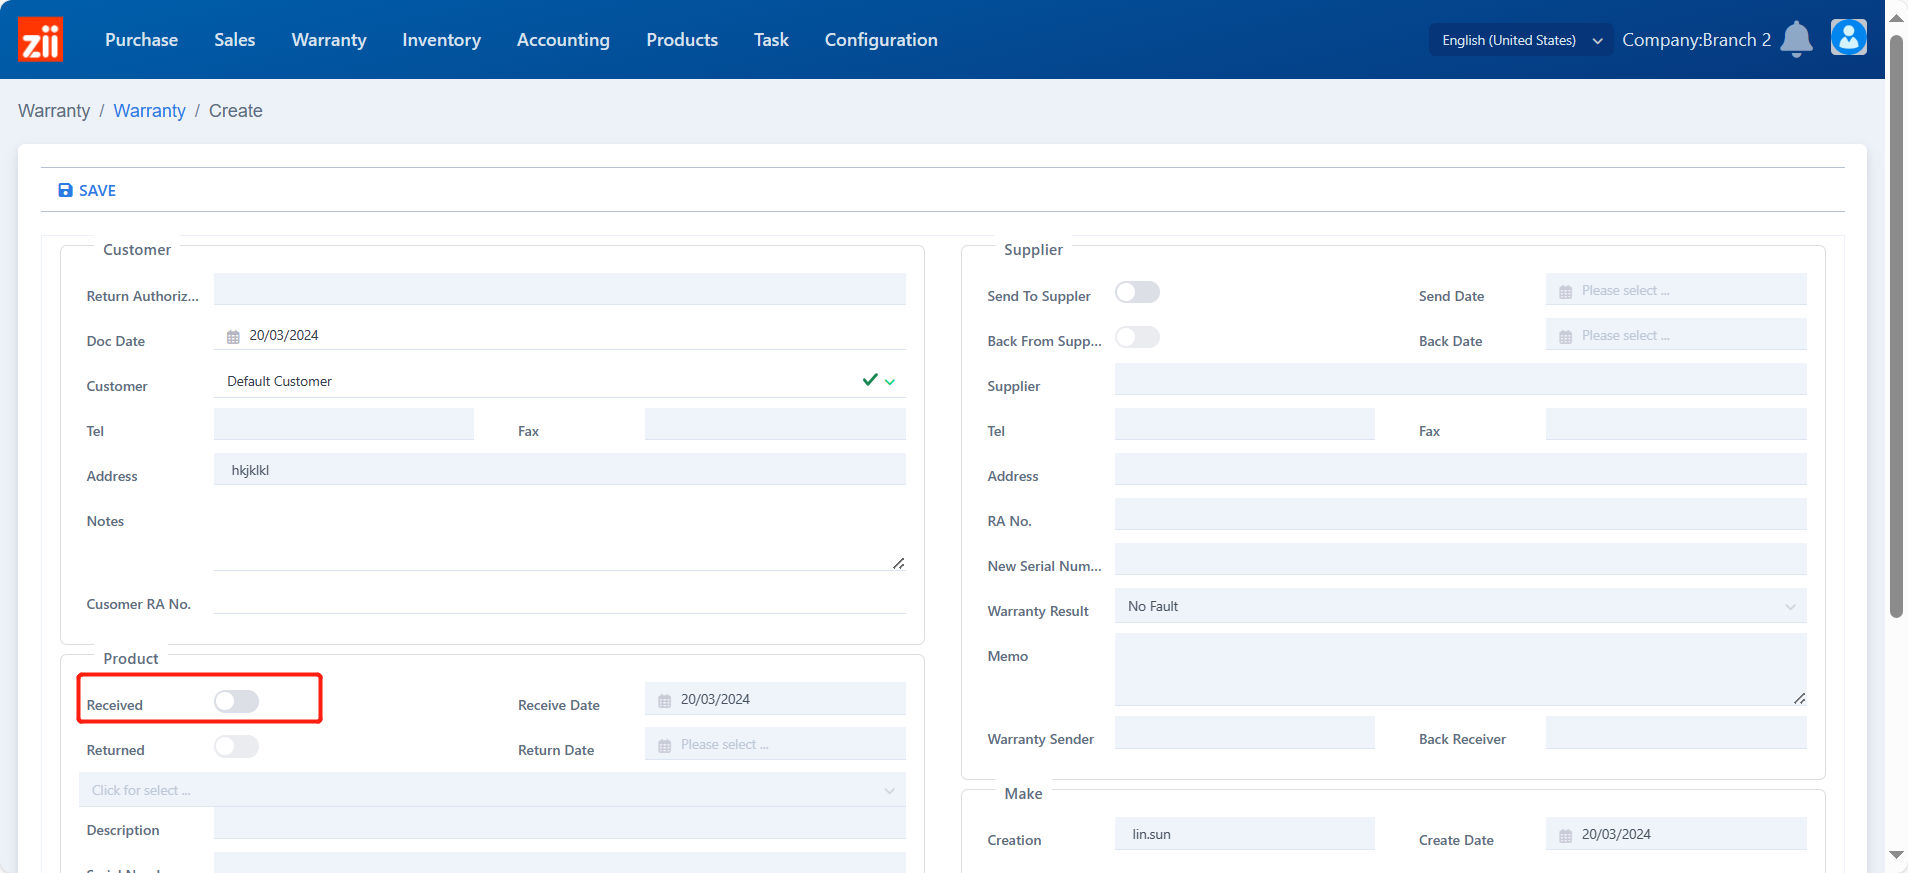1908x873 pixels.
Task: Click the Back Date calendar icon
Action: coord(1566,337)
